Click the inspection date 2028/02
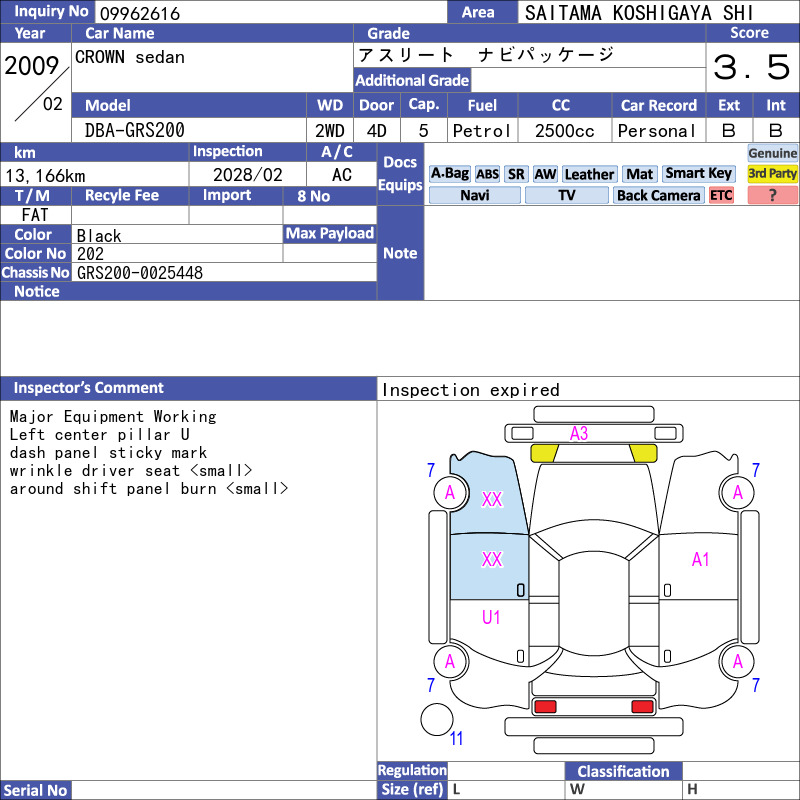Image resolution: width=800 pixels, height=800 pixels. pos(247,174)
